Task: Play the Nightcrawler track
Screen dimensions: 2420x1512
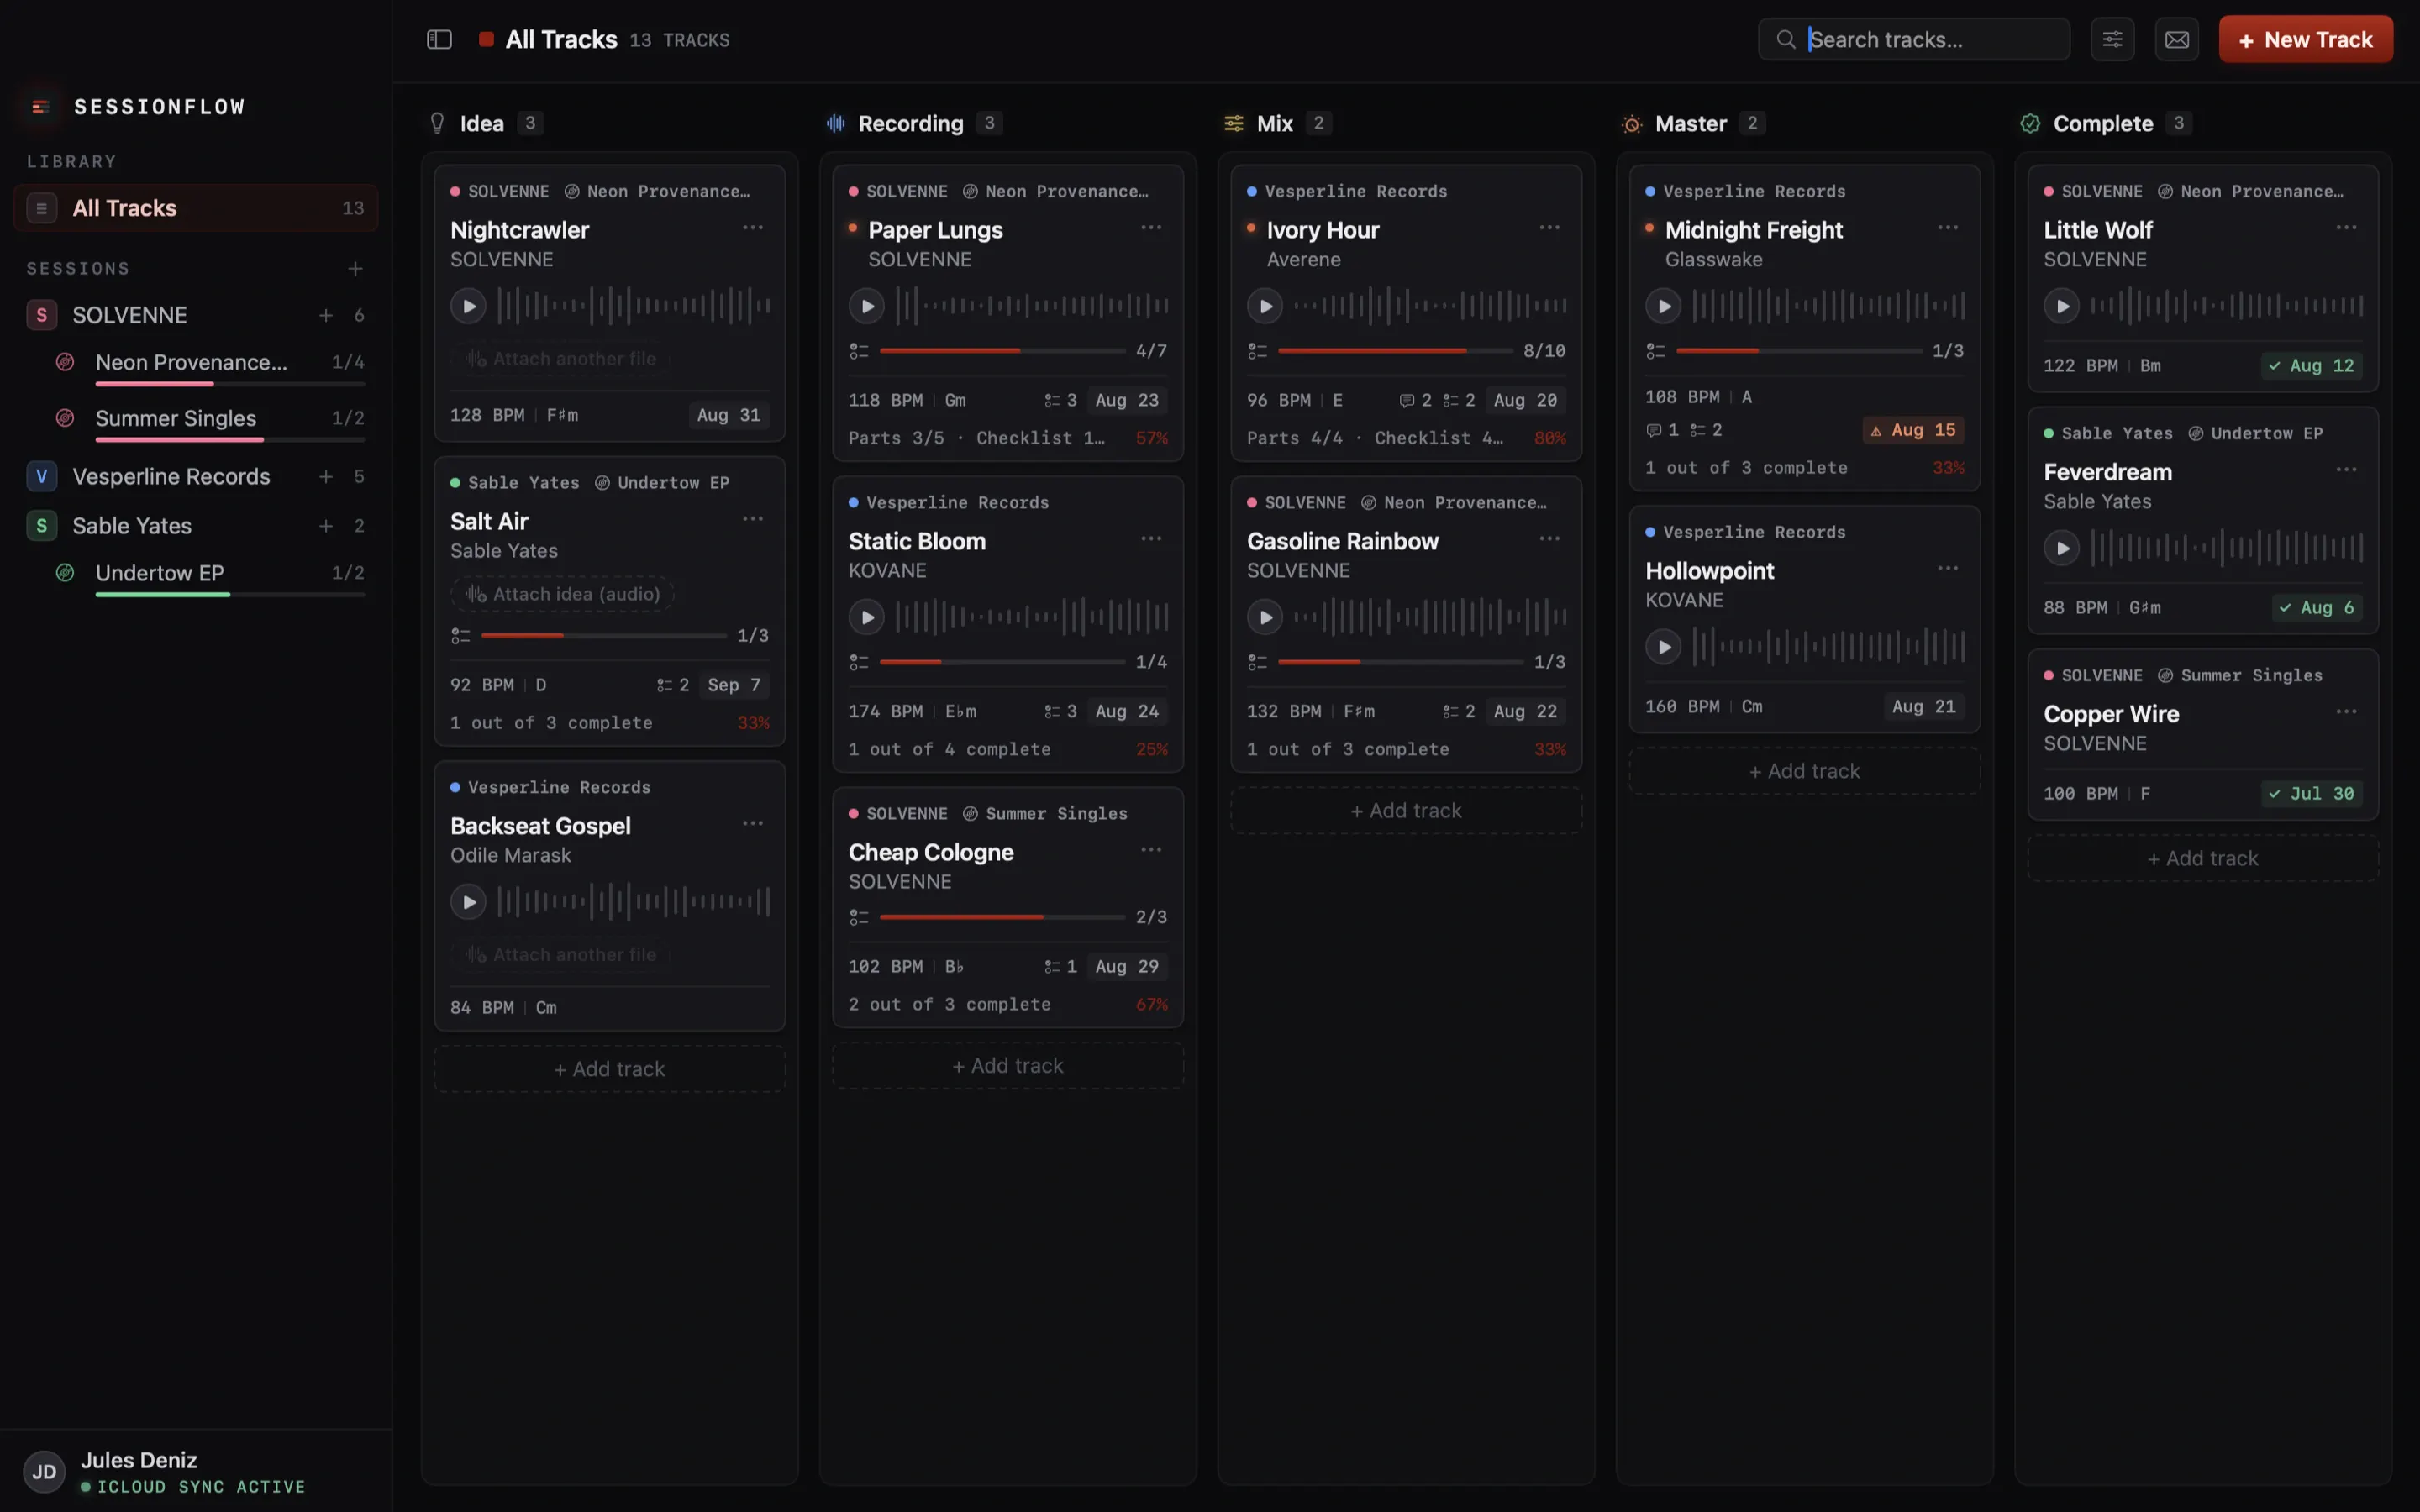Action: click(468, 305)
